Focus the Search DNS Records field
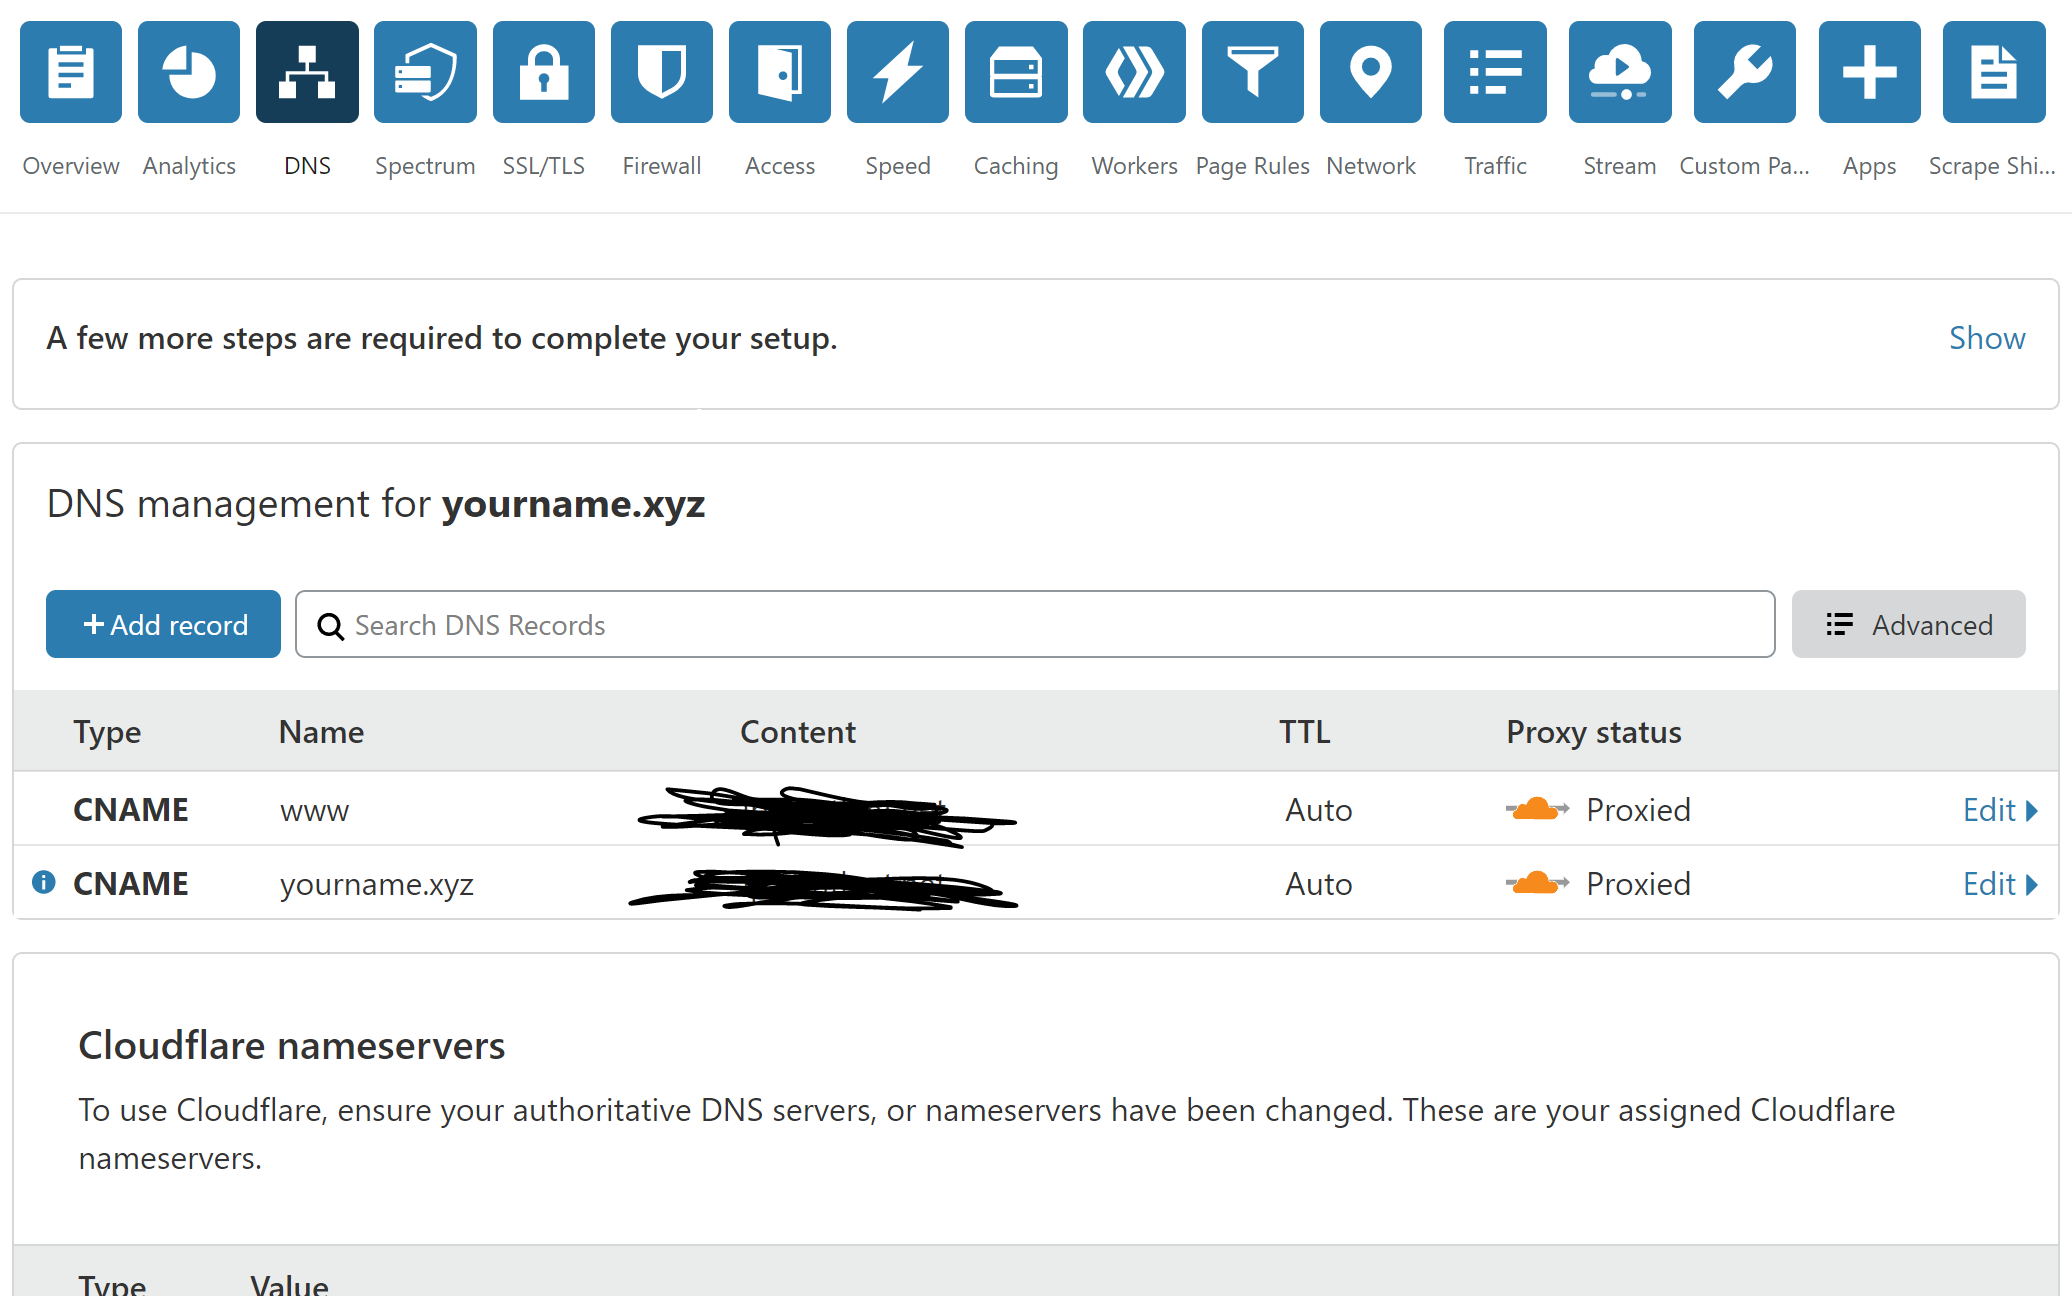The height and width of the screenshot is (1296, 2072). 1035,624
